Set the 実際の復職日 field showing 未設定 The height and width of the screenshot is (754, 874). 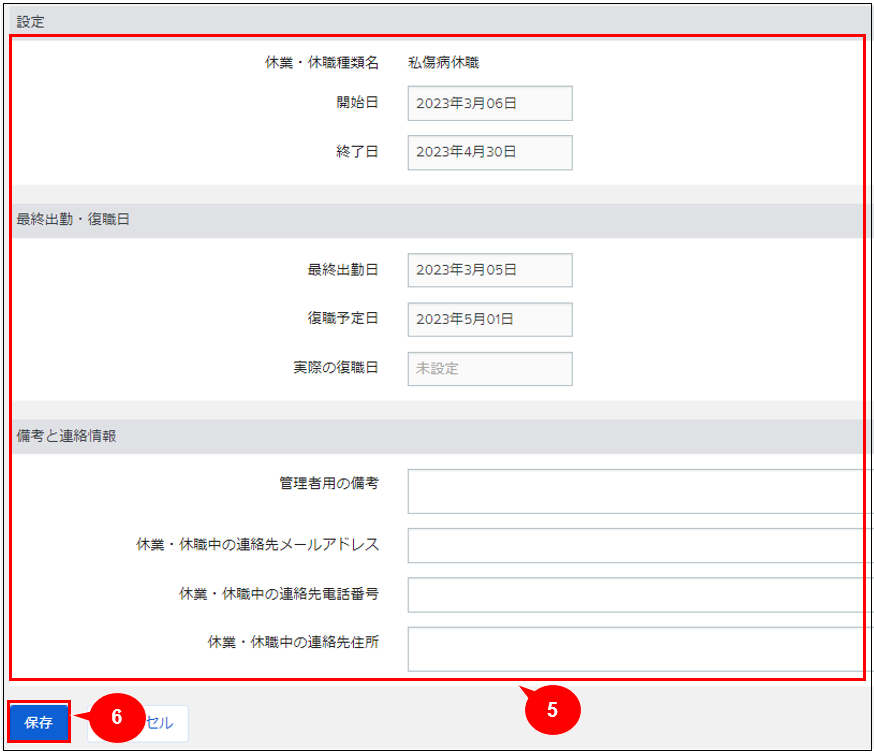(489, 369)
